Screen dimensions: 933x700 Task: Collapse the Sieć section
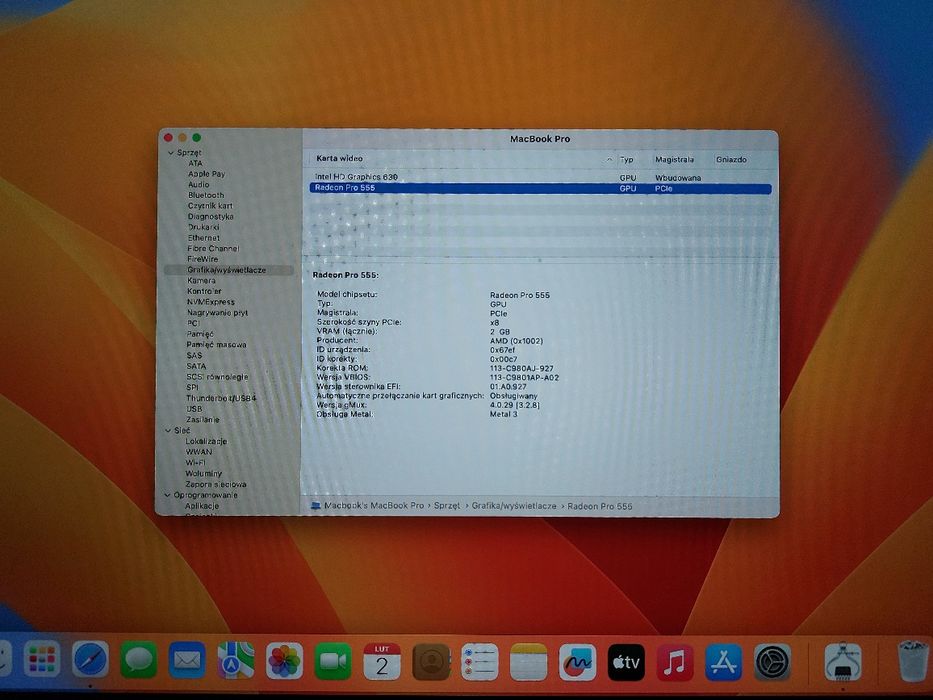[x=168, y=430]
